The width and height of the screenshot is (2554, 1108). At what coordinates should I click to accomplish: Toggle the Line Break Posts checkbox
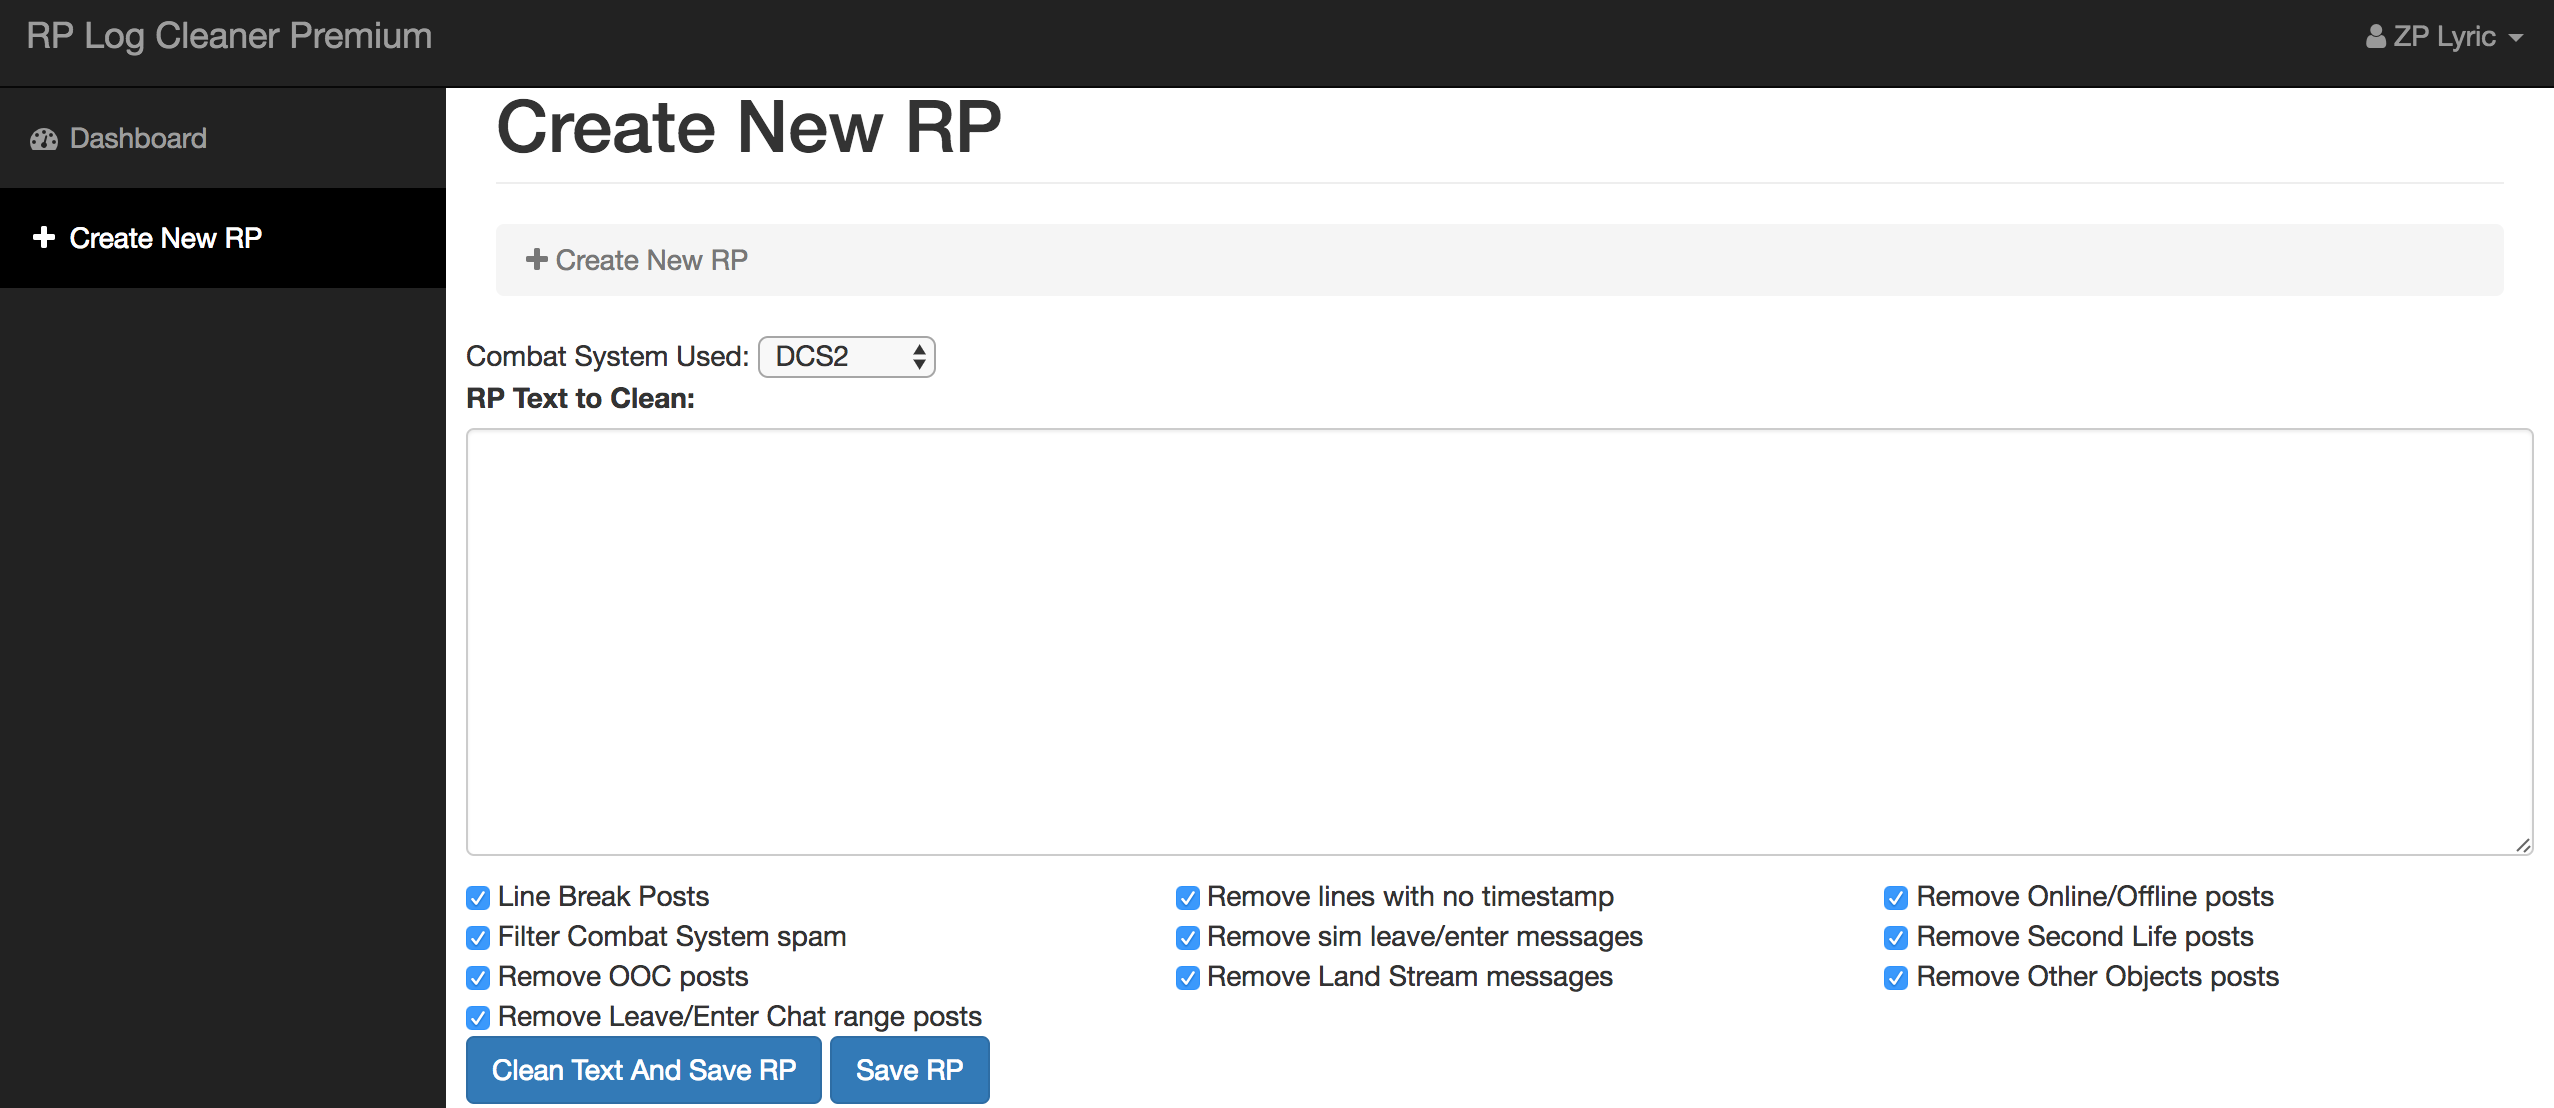coord(478,897)
